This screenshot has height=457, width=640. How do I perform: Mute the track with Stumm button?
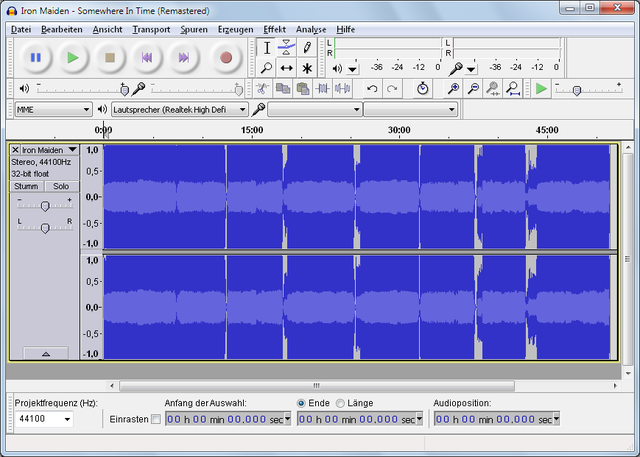click(x=26, y=186)
